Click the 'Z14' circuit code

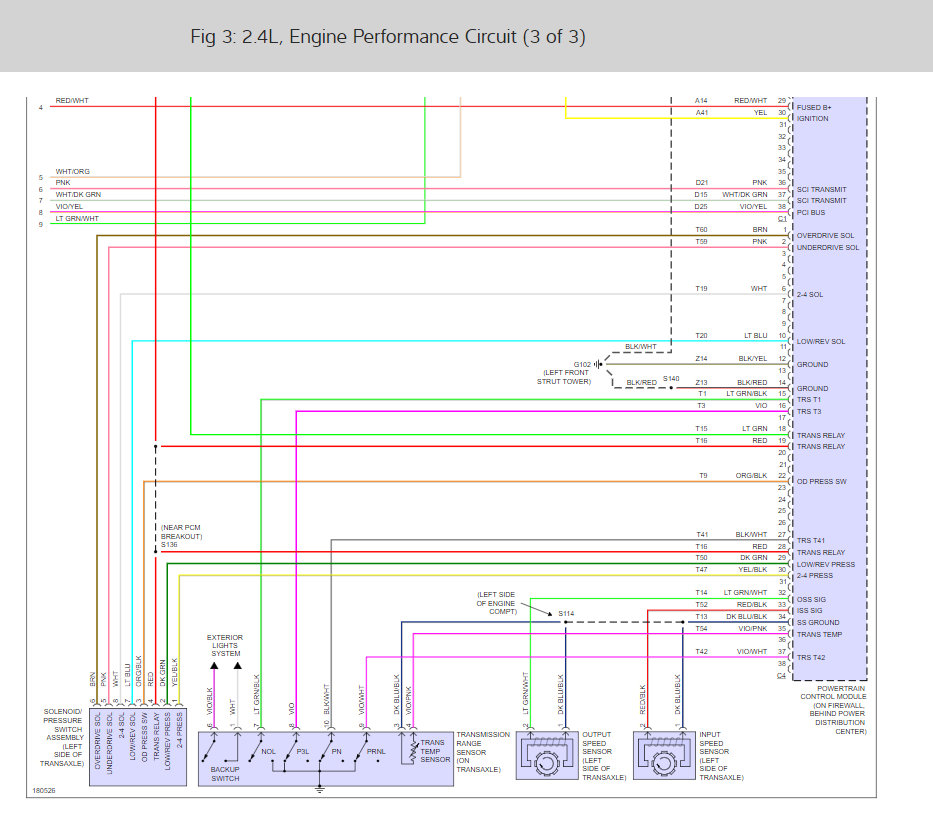pyautogui.click(x=702, y=359)
